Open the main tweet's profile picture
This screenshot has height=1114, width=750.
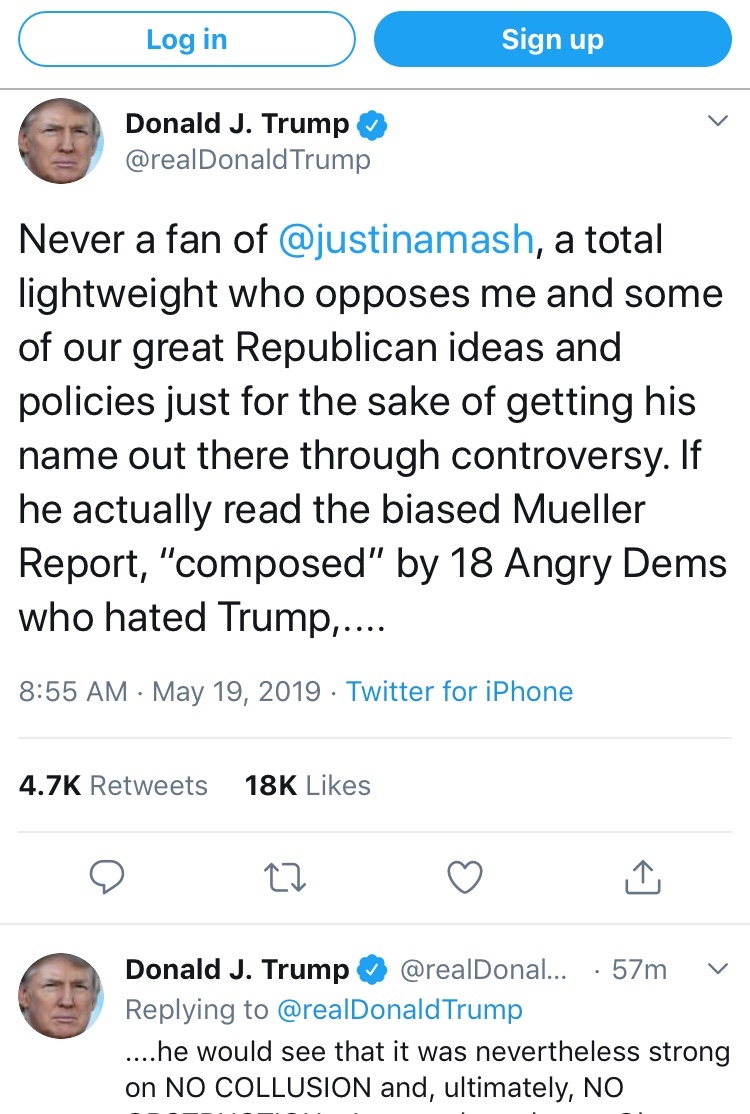pos(61,140)
